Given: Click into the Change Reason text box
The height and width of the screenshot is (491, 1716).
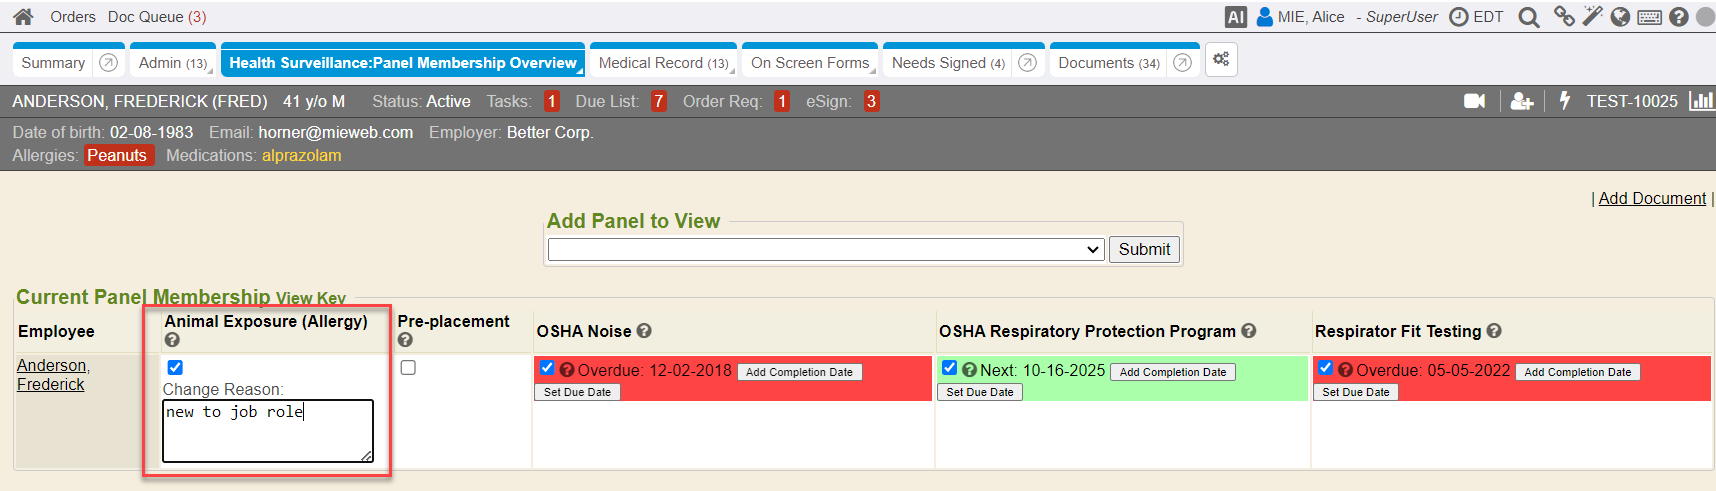Looking at the screenshot, I should pyautogui.click(x=267, y=431).
